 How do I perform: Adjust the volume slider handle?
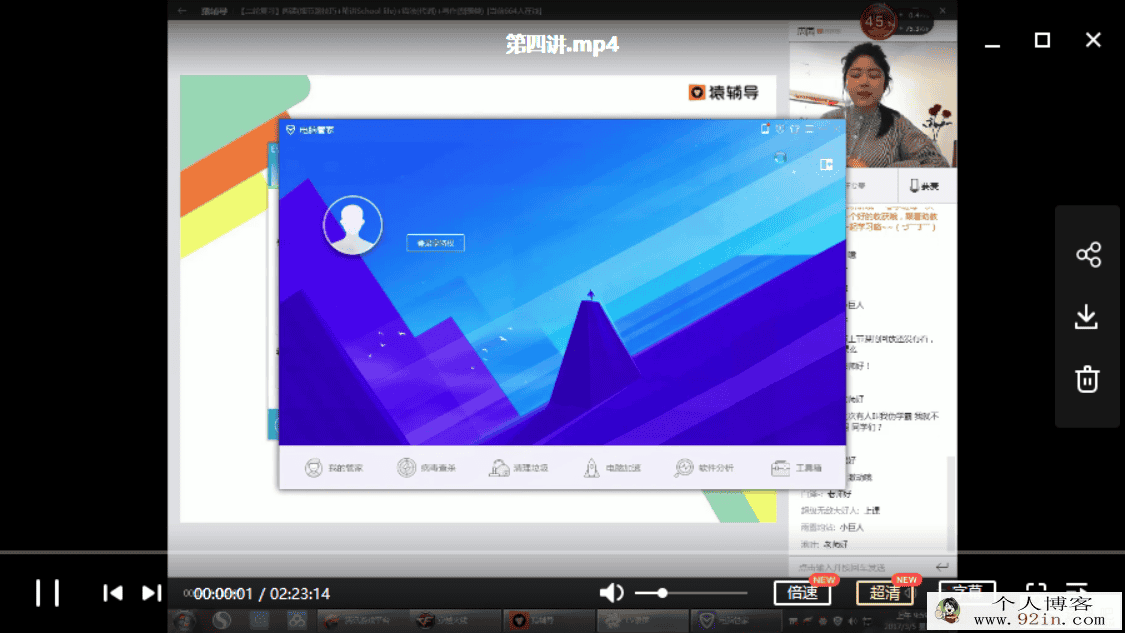click(662, 593)
